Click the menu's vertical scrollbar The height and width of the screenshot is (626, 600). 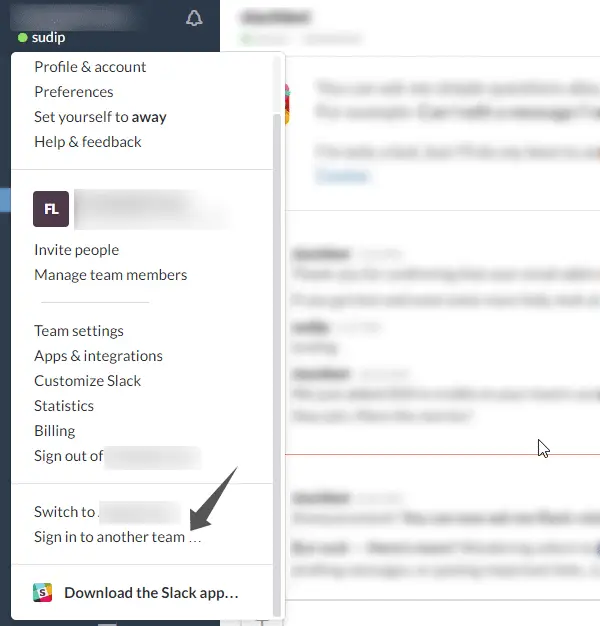(277, 365)
